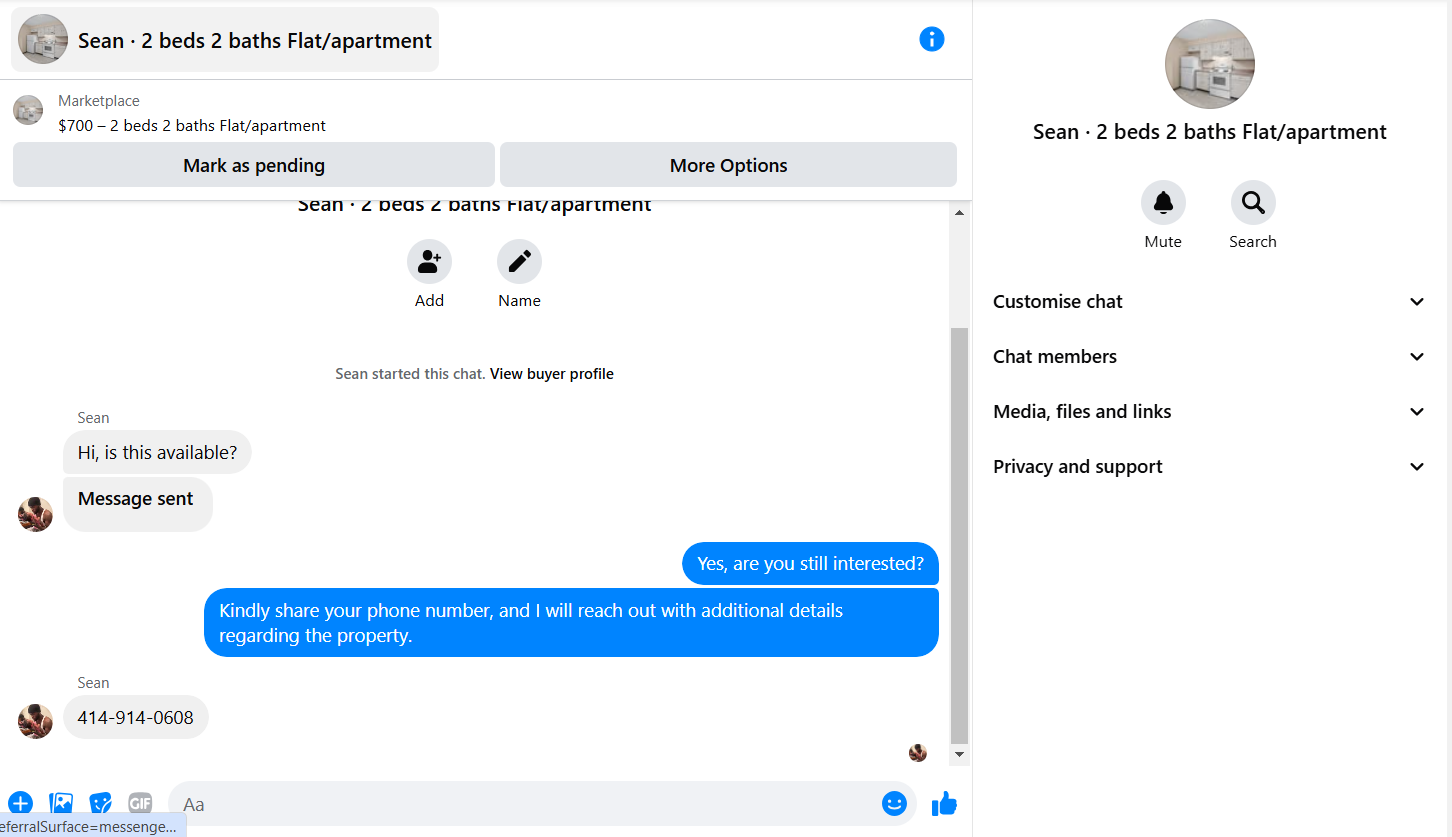Open the $700 2 beds 2 baths listing link
Image resolution: width=1452 pixels, height=837 pixels.
192,126
